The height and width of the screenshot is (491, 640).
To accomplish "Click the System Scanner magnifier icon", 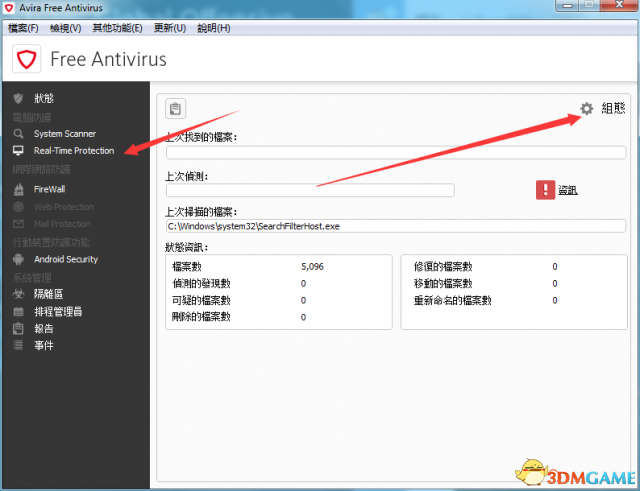I will point(18,134).
